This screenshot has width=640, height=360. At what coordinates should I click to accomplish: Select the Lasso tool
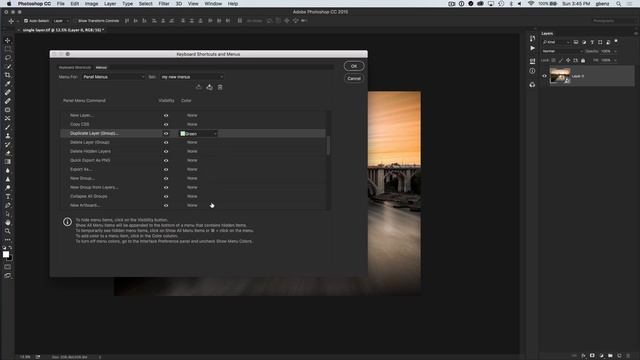coord(7,58)
